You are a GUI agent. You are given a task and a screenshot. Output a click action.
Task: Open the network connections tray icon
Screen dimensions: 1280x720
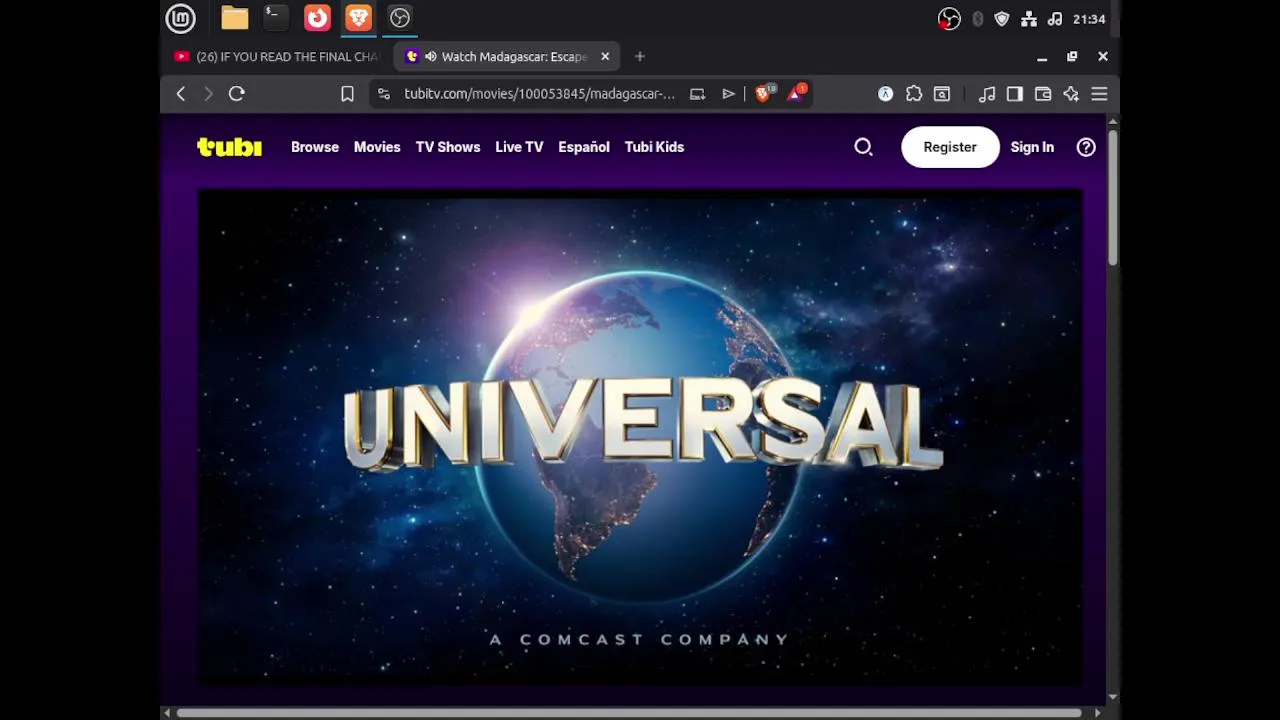point(1029,19)
